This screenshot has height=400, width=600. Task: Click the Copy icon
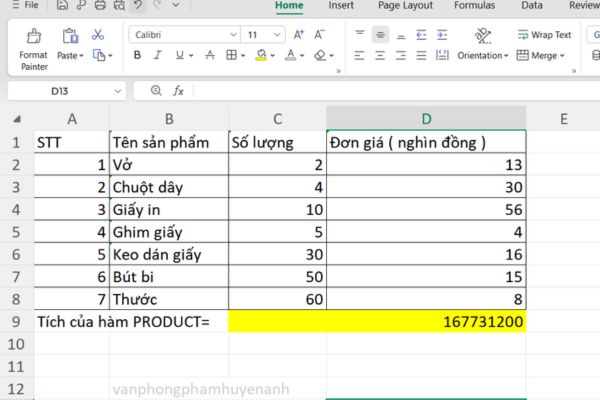[x=99, y=56]
